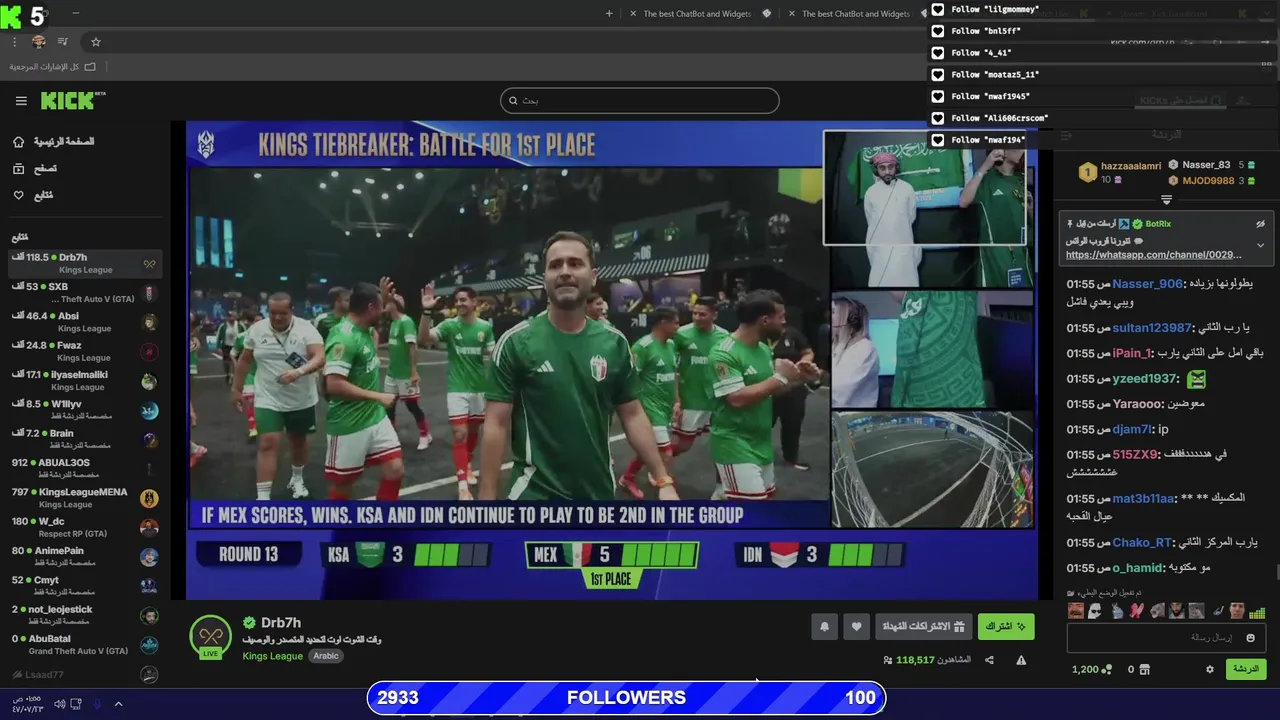The height and width of the screenshot is (720, 1280).
Task: Click Drb7h streamer avatar with LIVE badge
Action: pyautogui.click(x=210, y=637)
